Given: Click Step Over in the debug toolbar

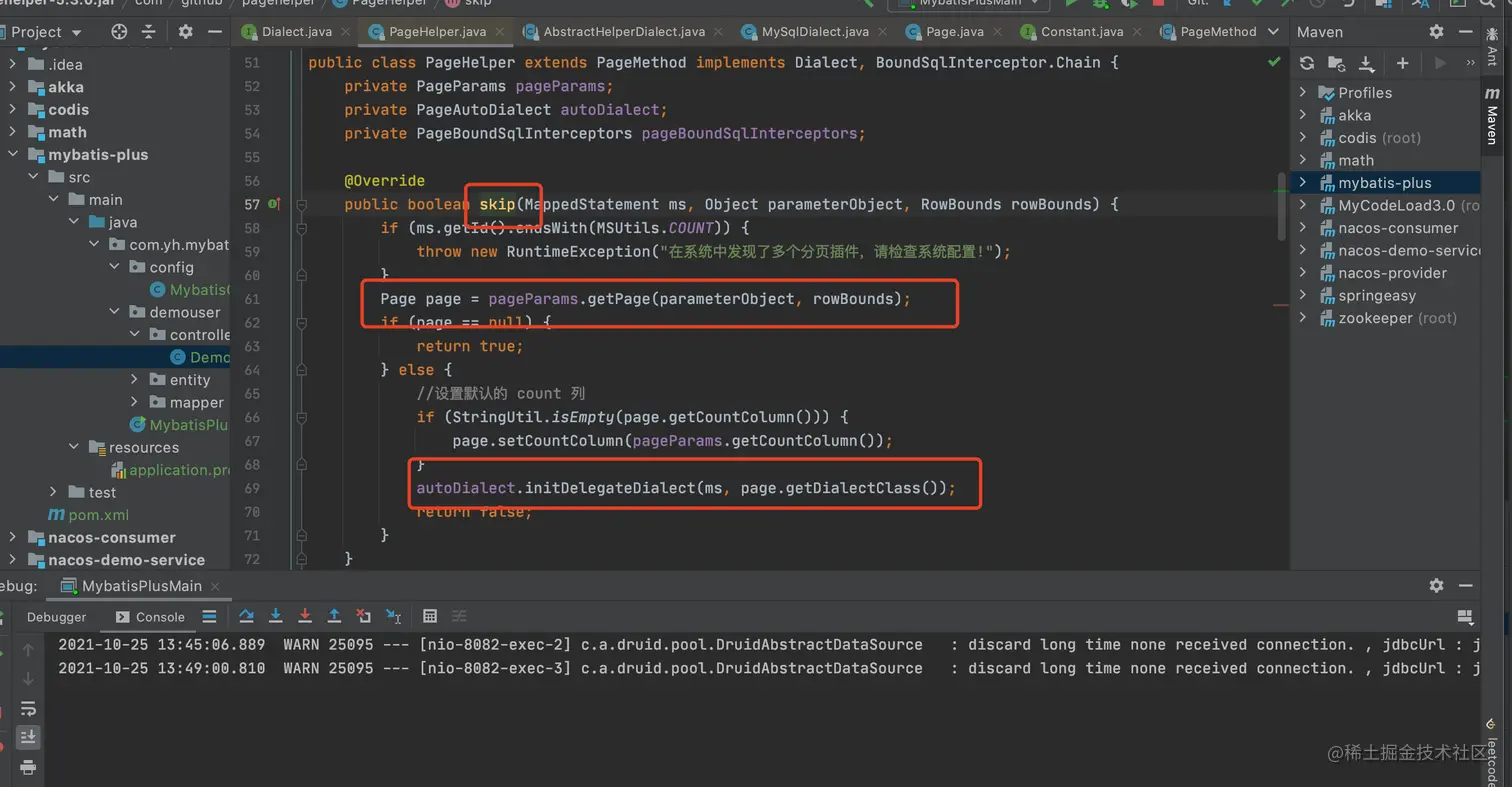Looking at the screenshot, I should coord(246,616).
